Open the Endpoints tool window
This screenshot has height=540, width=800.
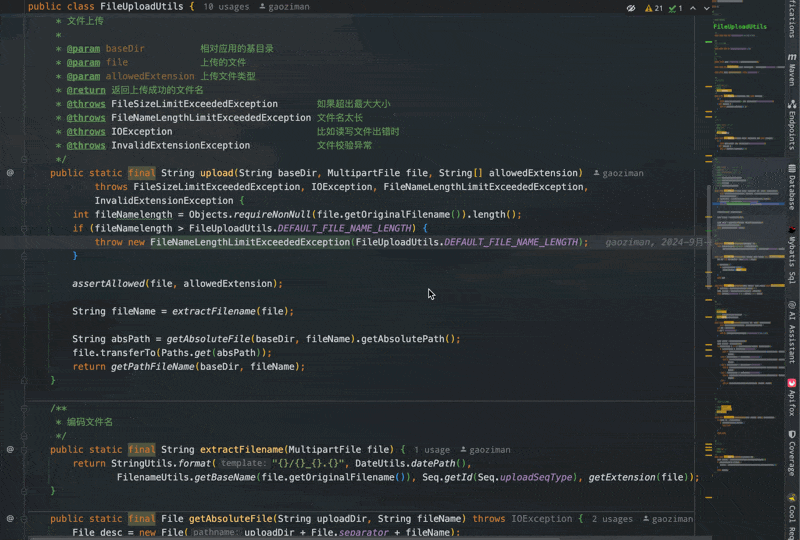pyautogui.click(x=791, y=124)
